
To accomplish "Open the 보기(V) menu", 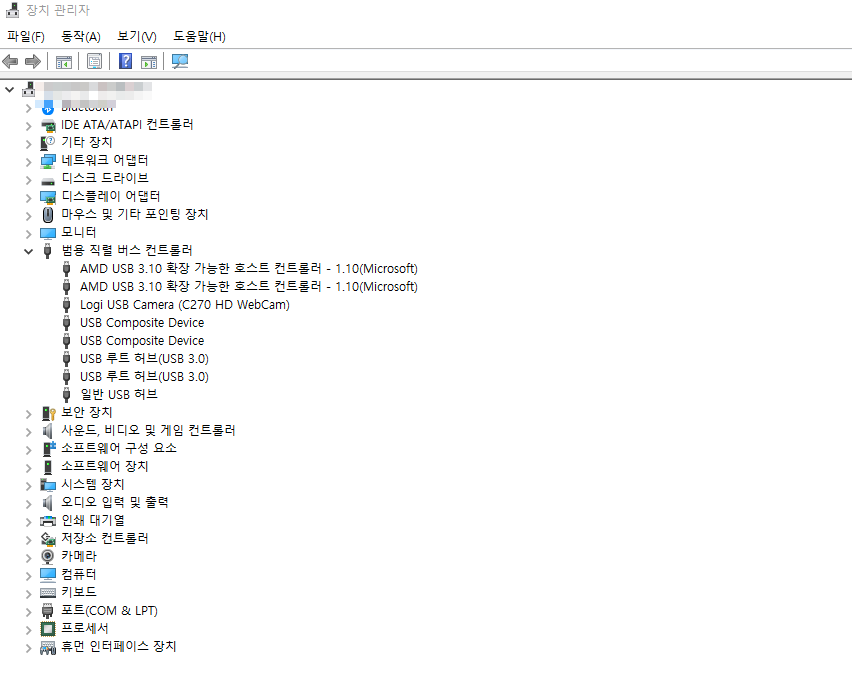I will tap(136, 36).
